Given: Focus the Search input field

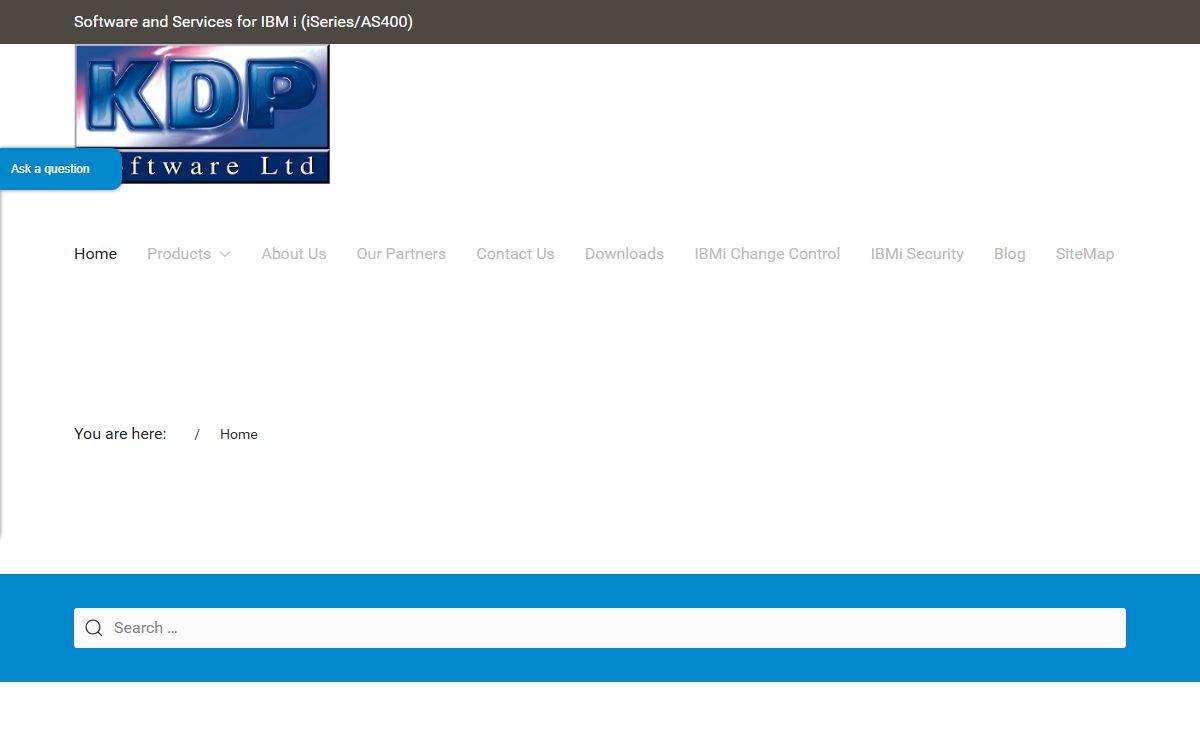Looking at the screenshot, I should pos(600,628).
